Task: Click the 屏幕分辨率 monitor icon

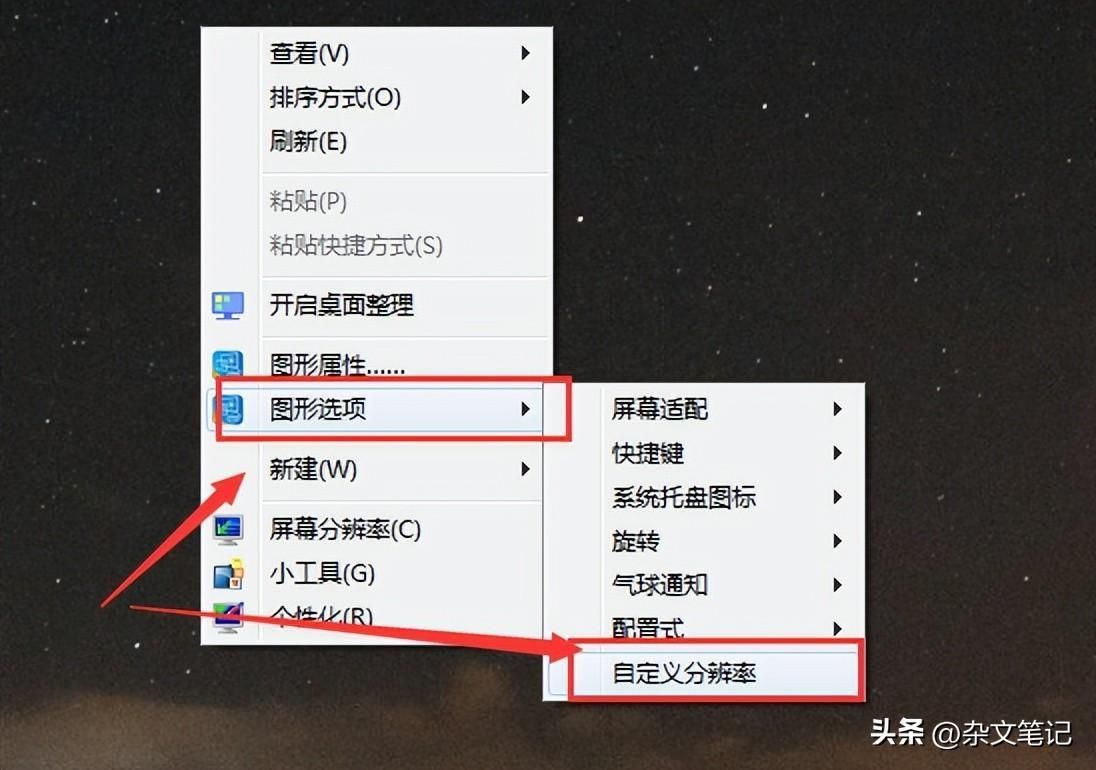Action: tap(228, 529)
